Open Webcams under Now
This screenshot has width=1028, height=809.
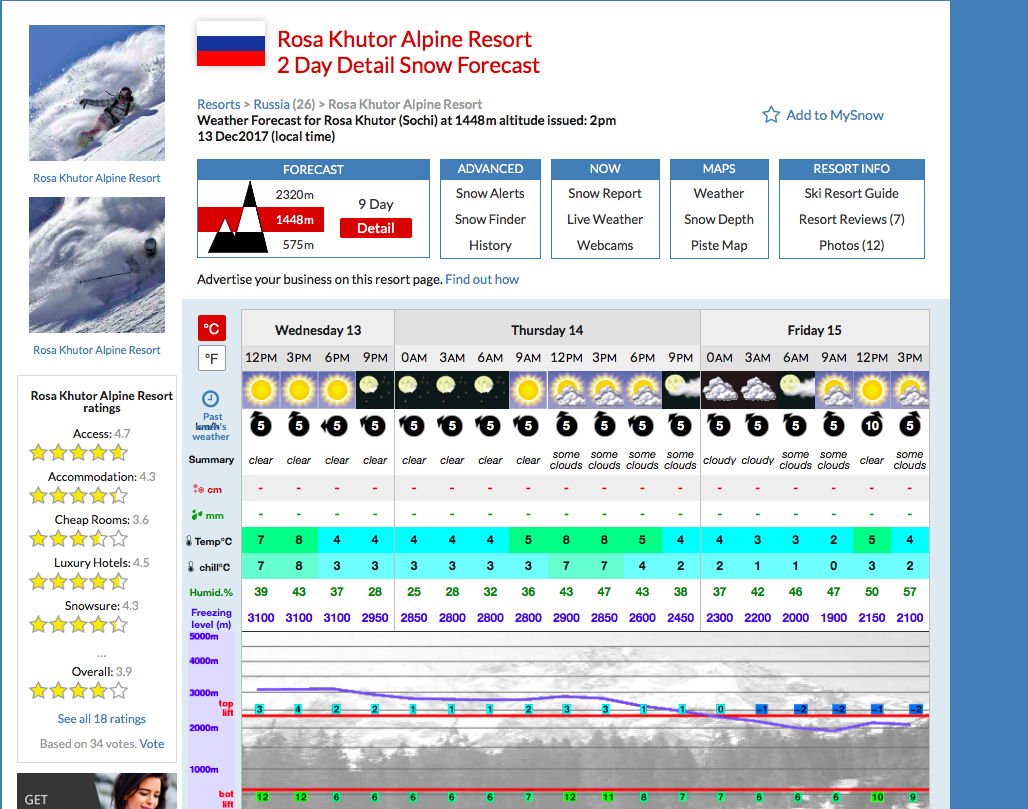pos(604,245)
